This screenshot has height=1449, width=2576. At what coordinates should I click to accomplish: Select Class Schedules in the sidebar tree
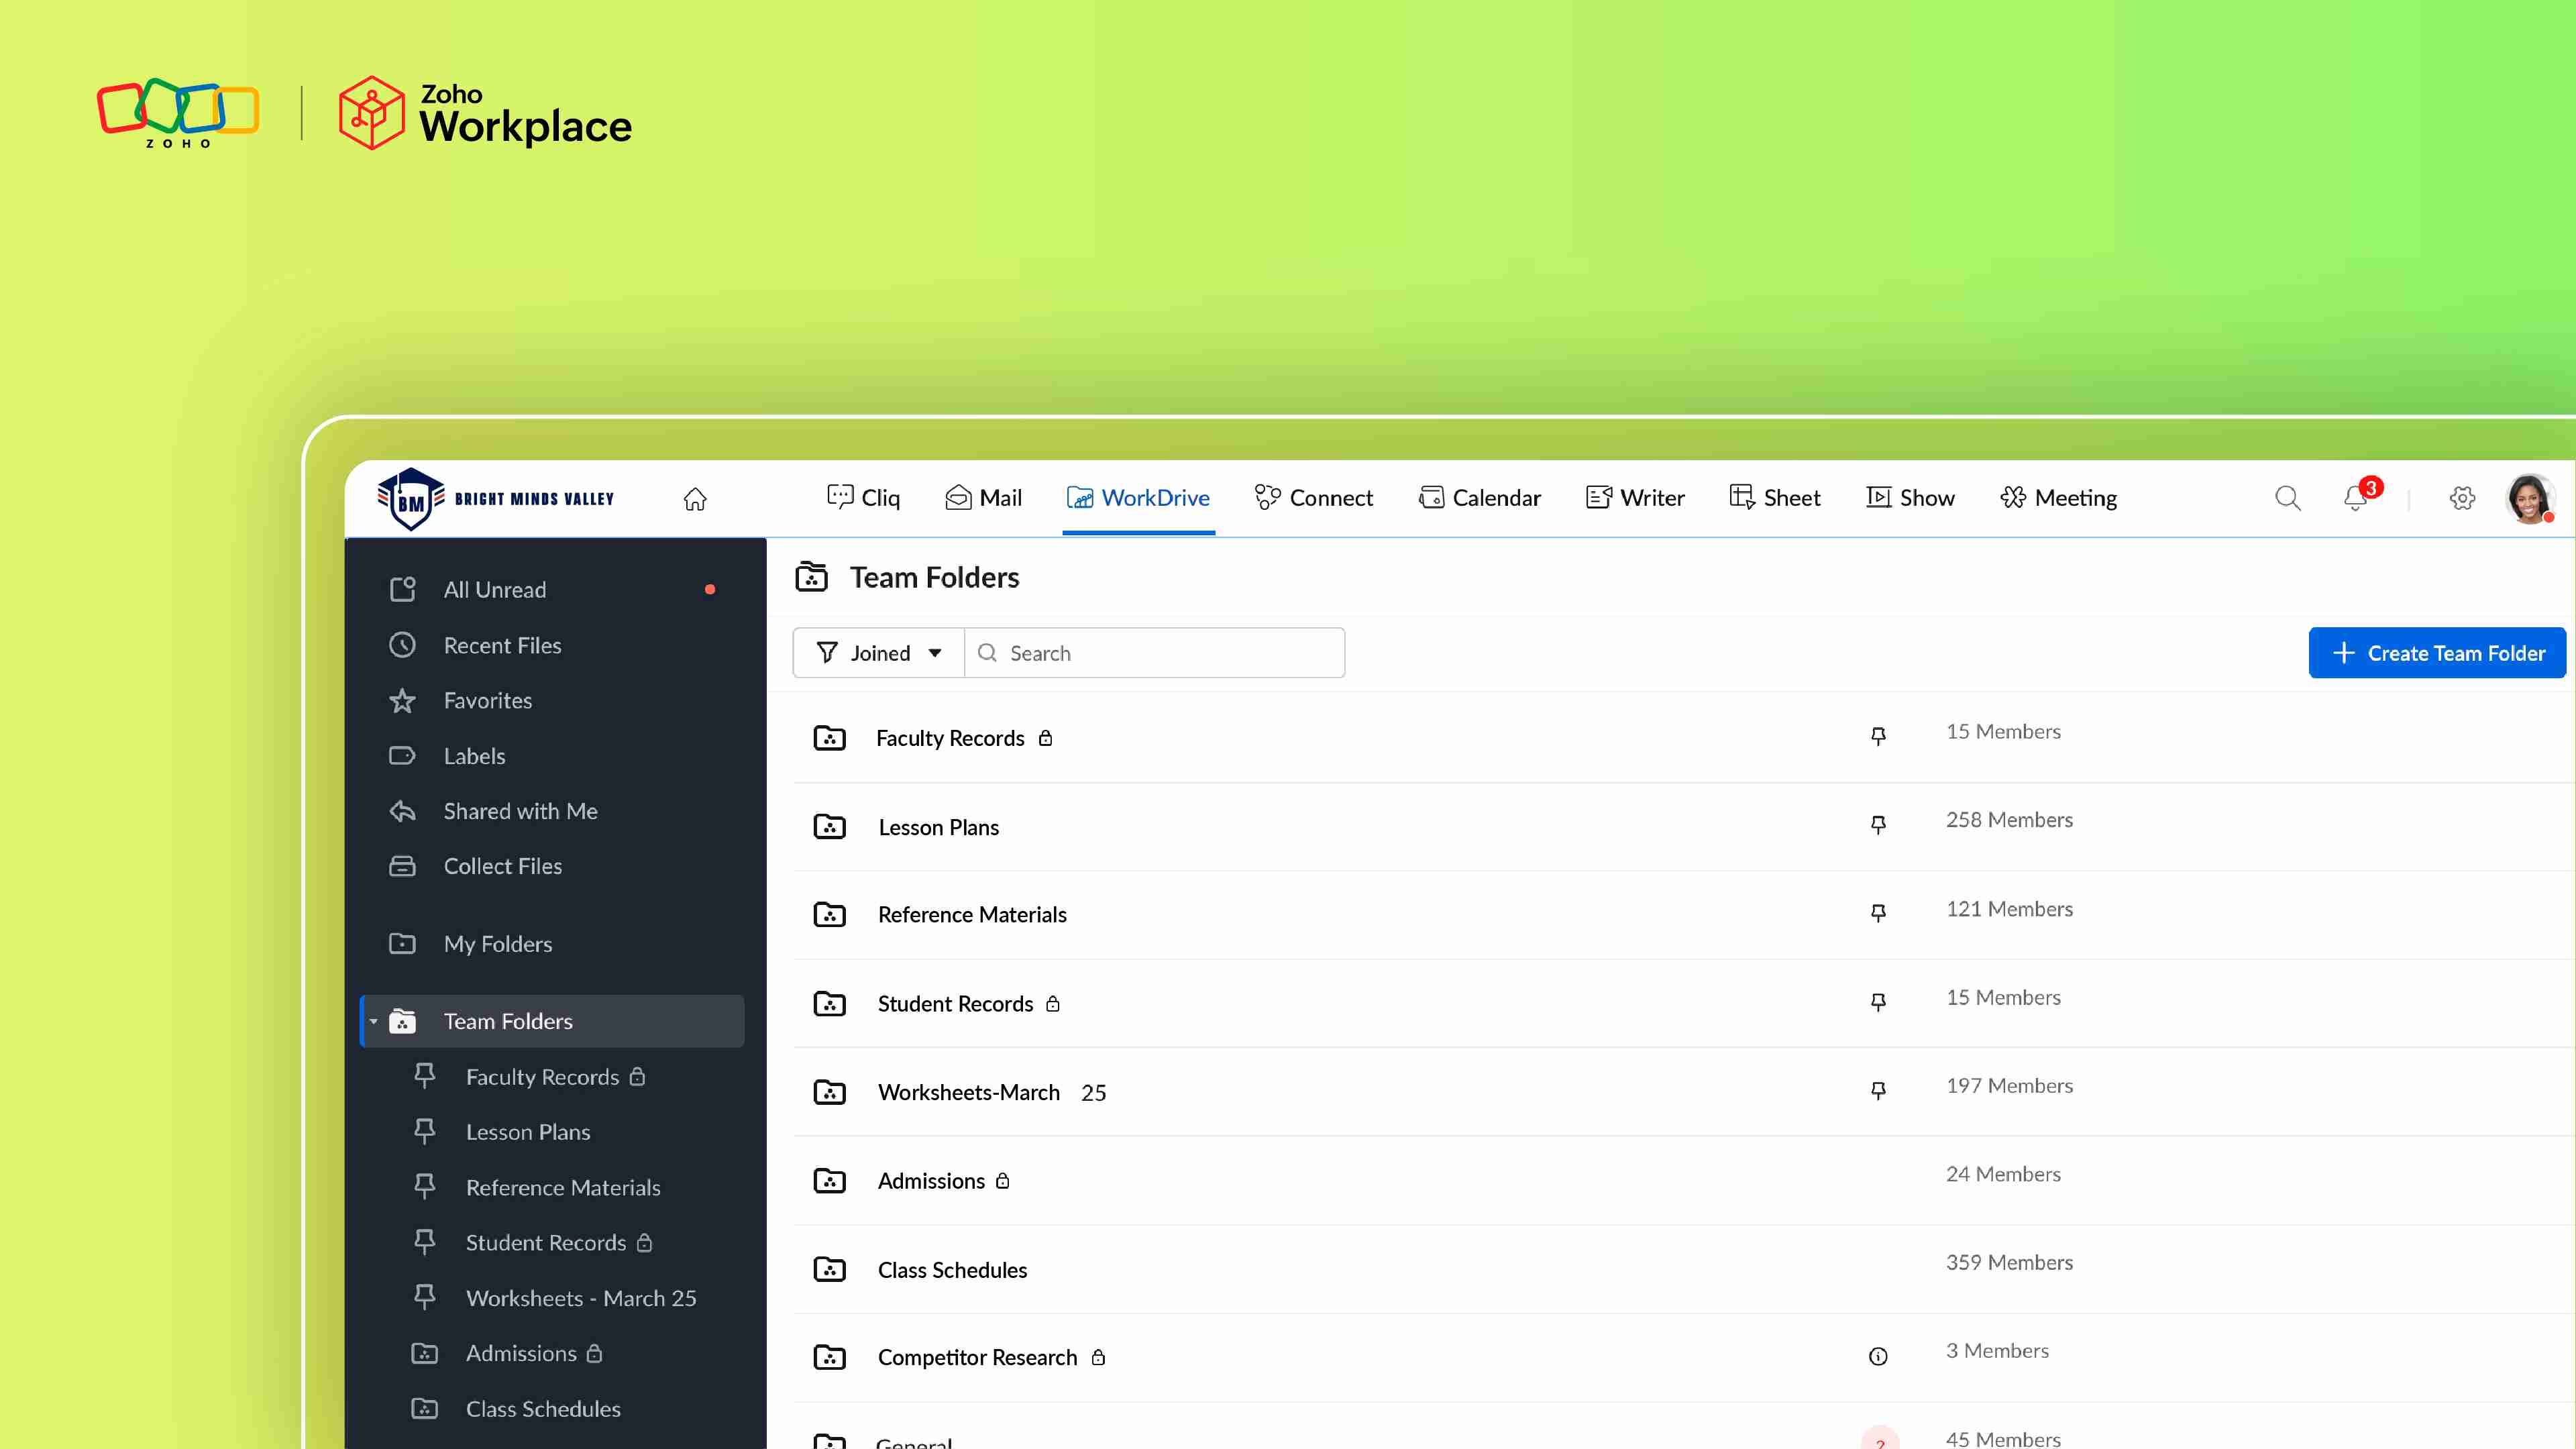(543, 1409)
